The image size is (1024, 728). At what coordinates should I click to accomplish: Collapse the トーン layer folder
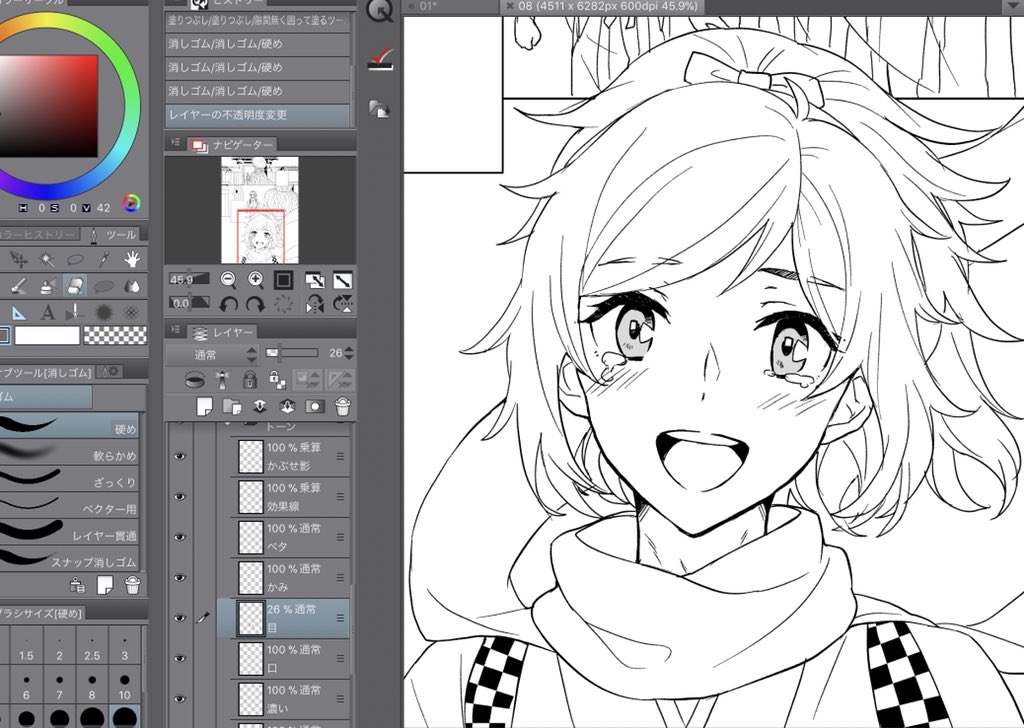click(228, 424)
